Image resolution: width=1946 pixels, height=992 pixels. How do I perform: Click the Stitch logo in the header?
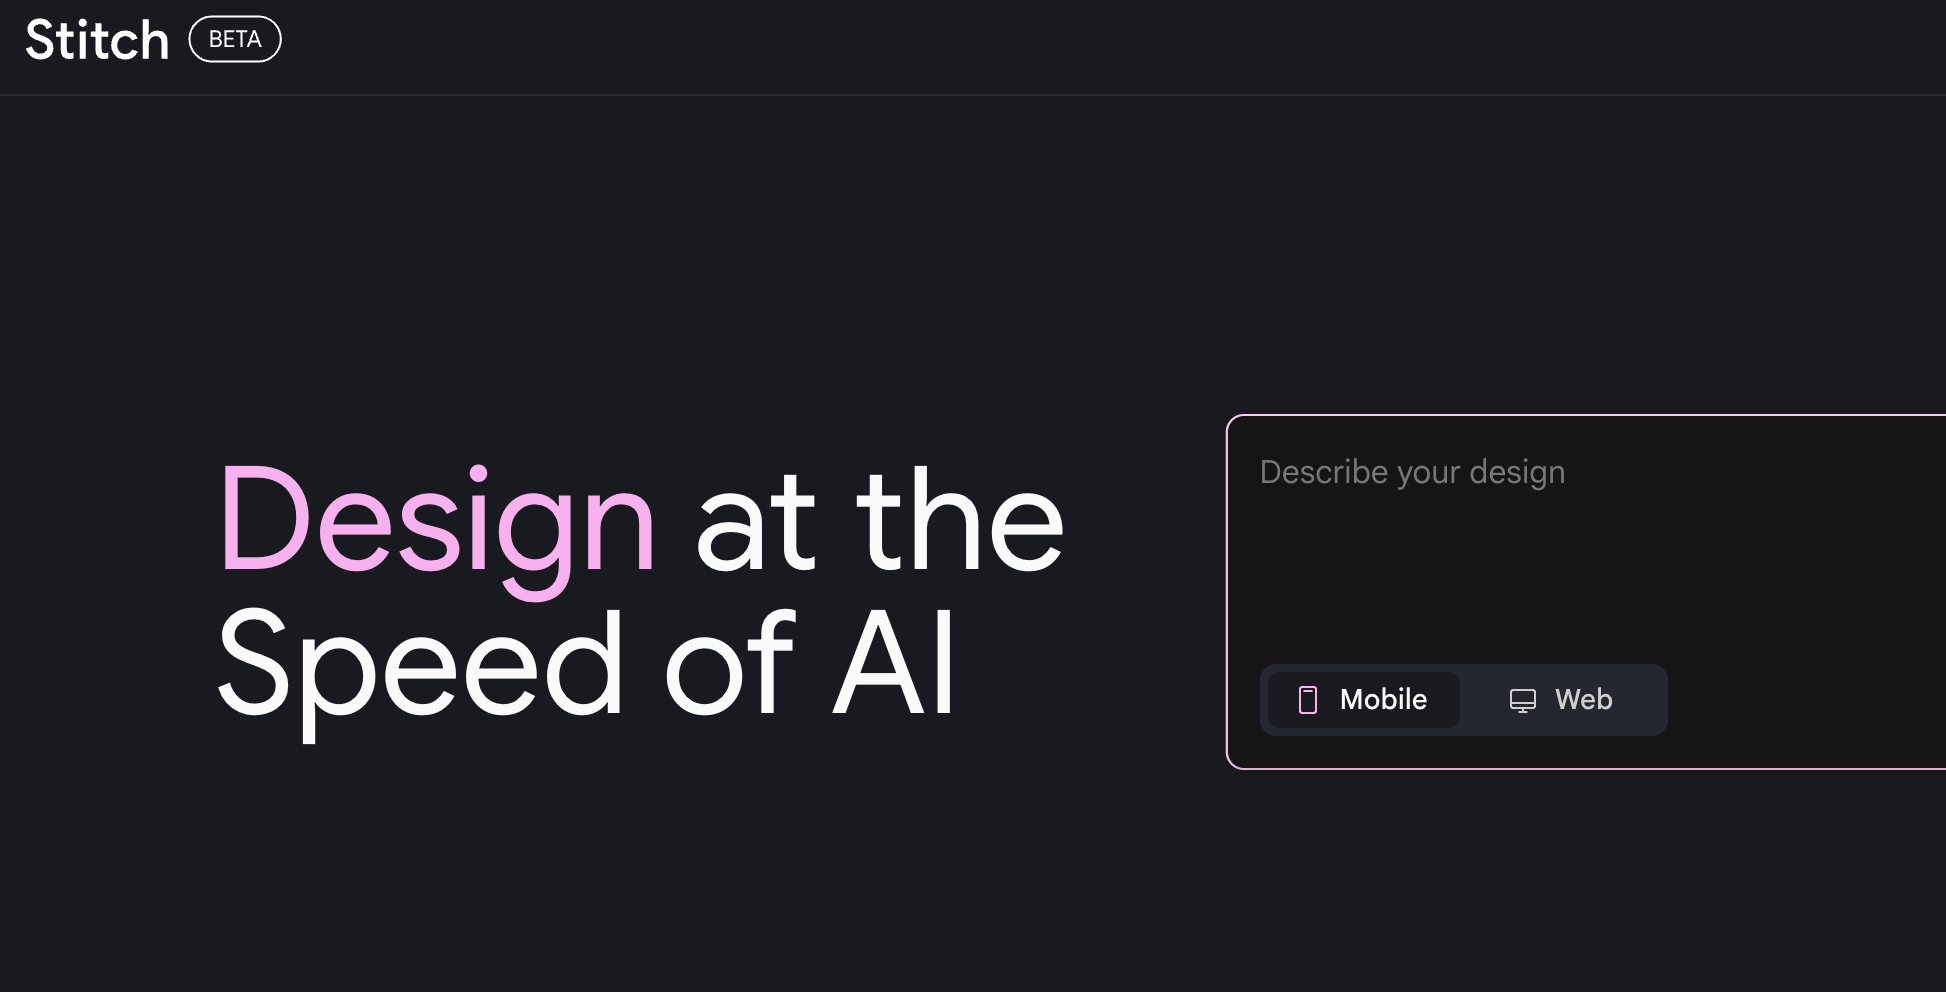97,41
